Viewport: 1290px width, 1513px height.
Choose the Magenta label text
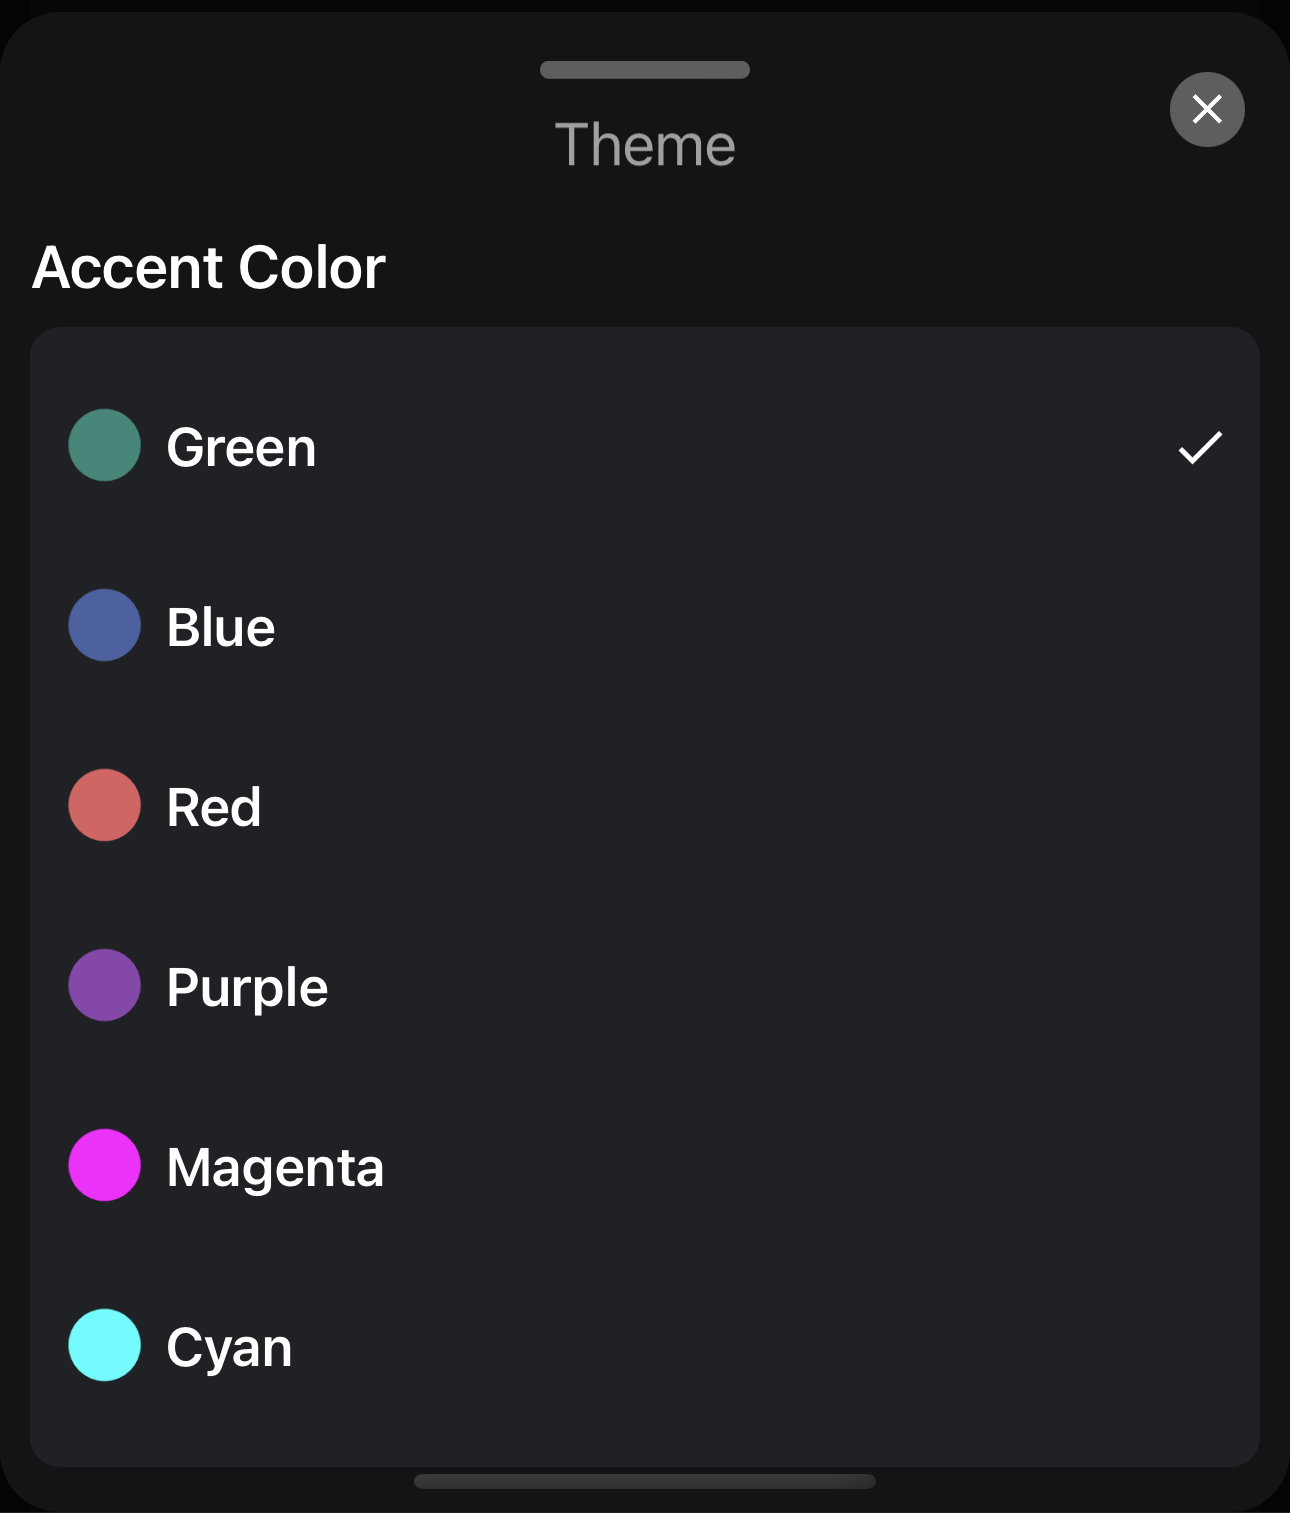275,1167
